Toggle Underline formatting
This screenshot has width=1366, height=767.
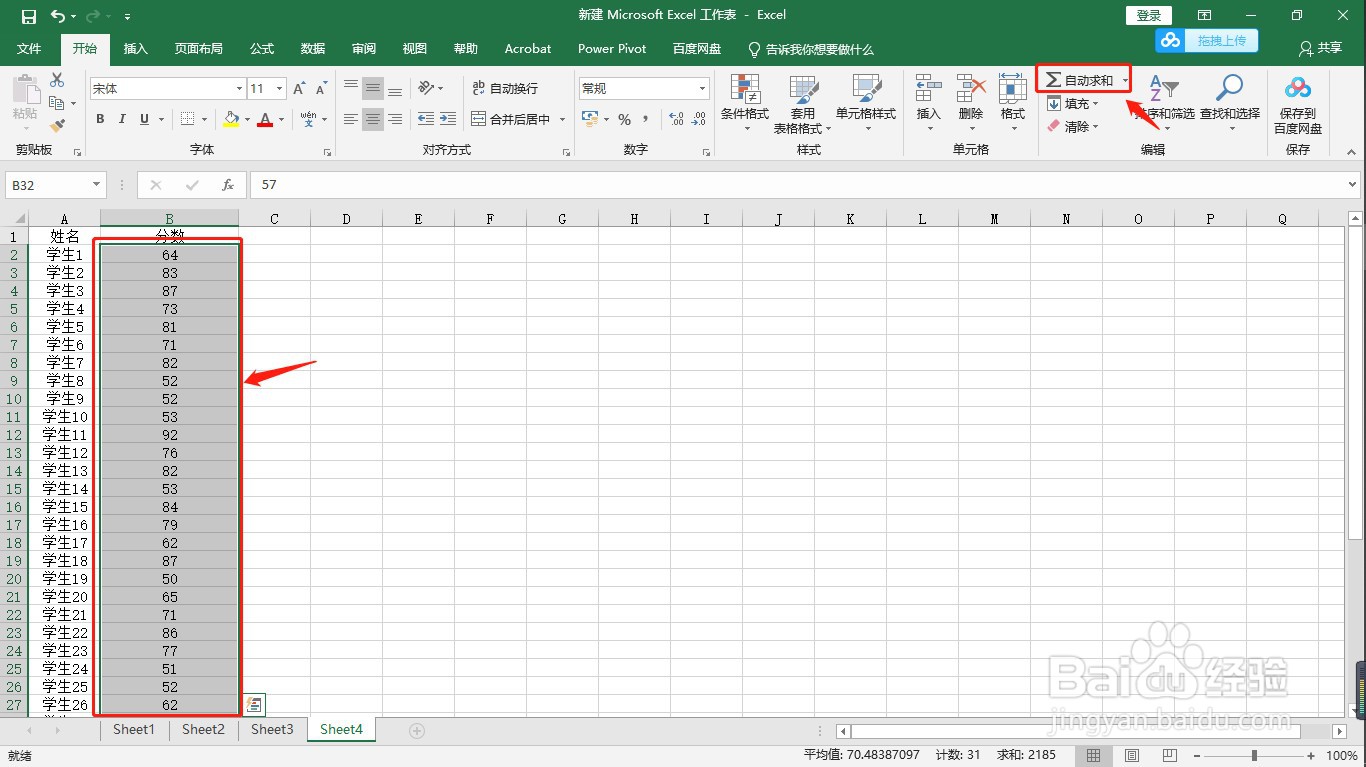coord(144,119)
